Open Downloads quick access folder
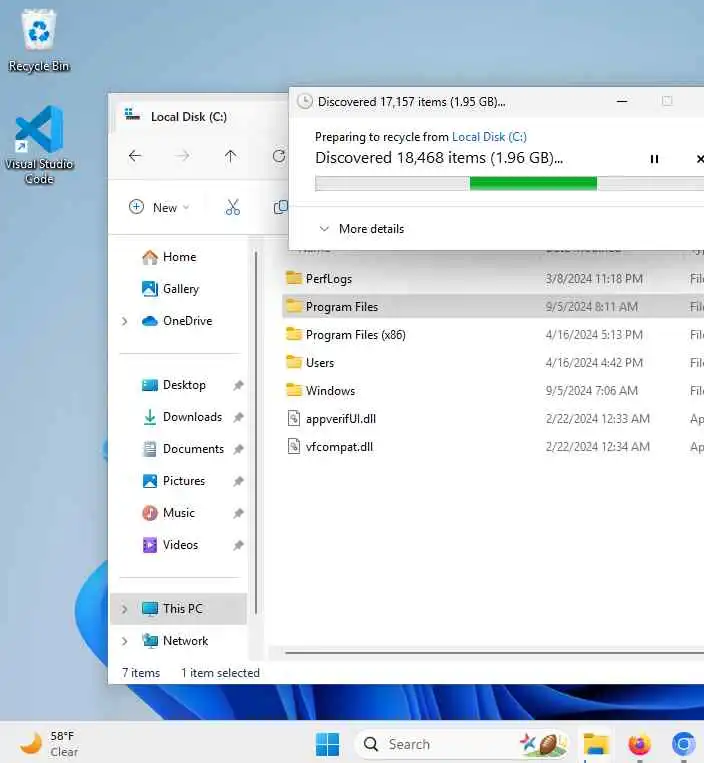704x763 pixels. (x=182, y=417)
